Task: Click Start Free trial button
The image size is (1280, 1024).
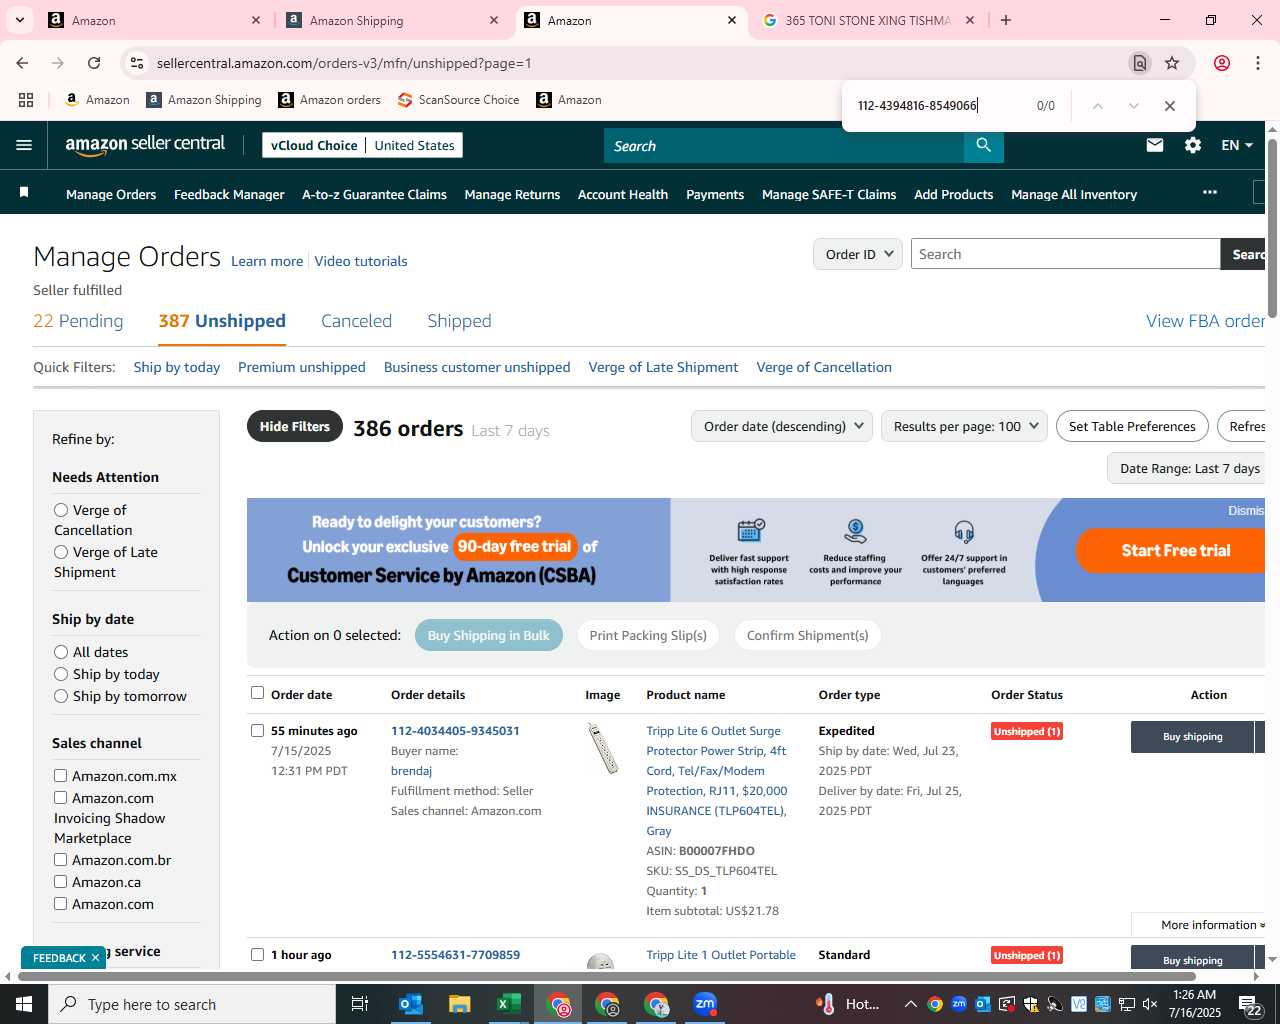Action: point(1172,550)
